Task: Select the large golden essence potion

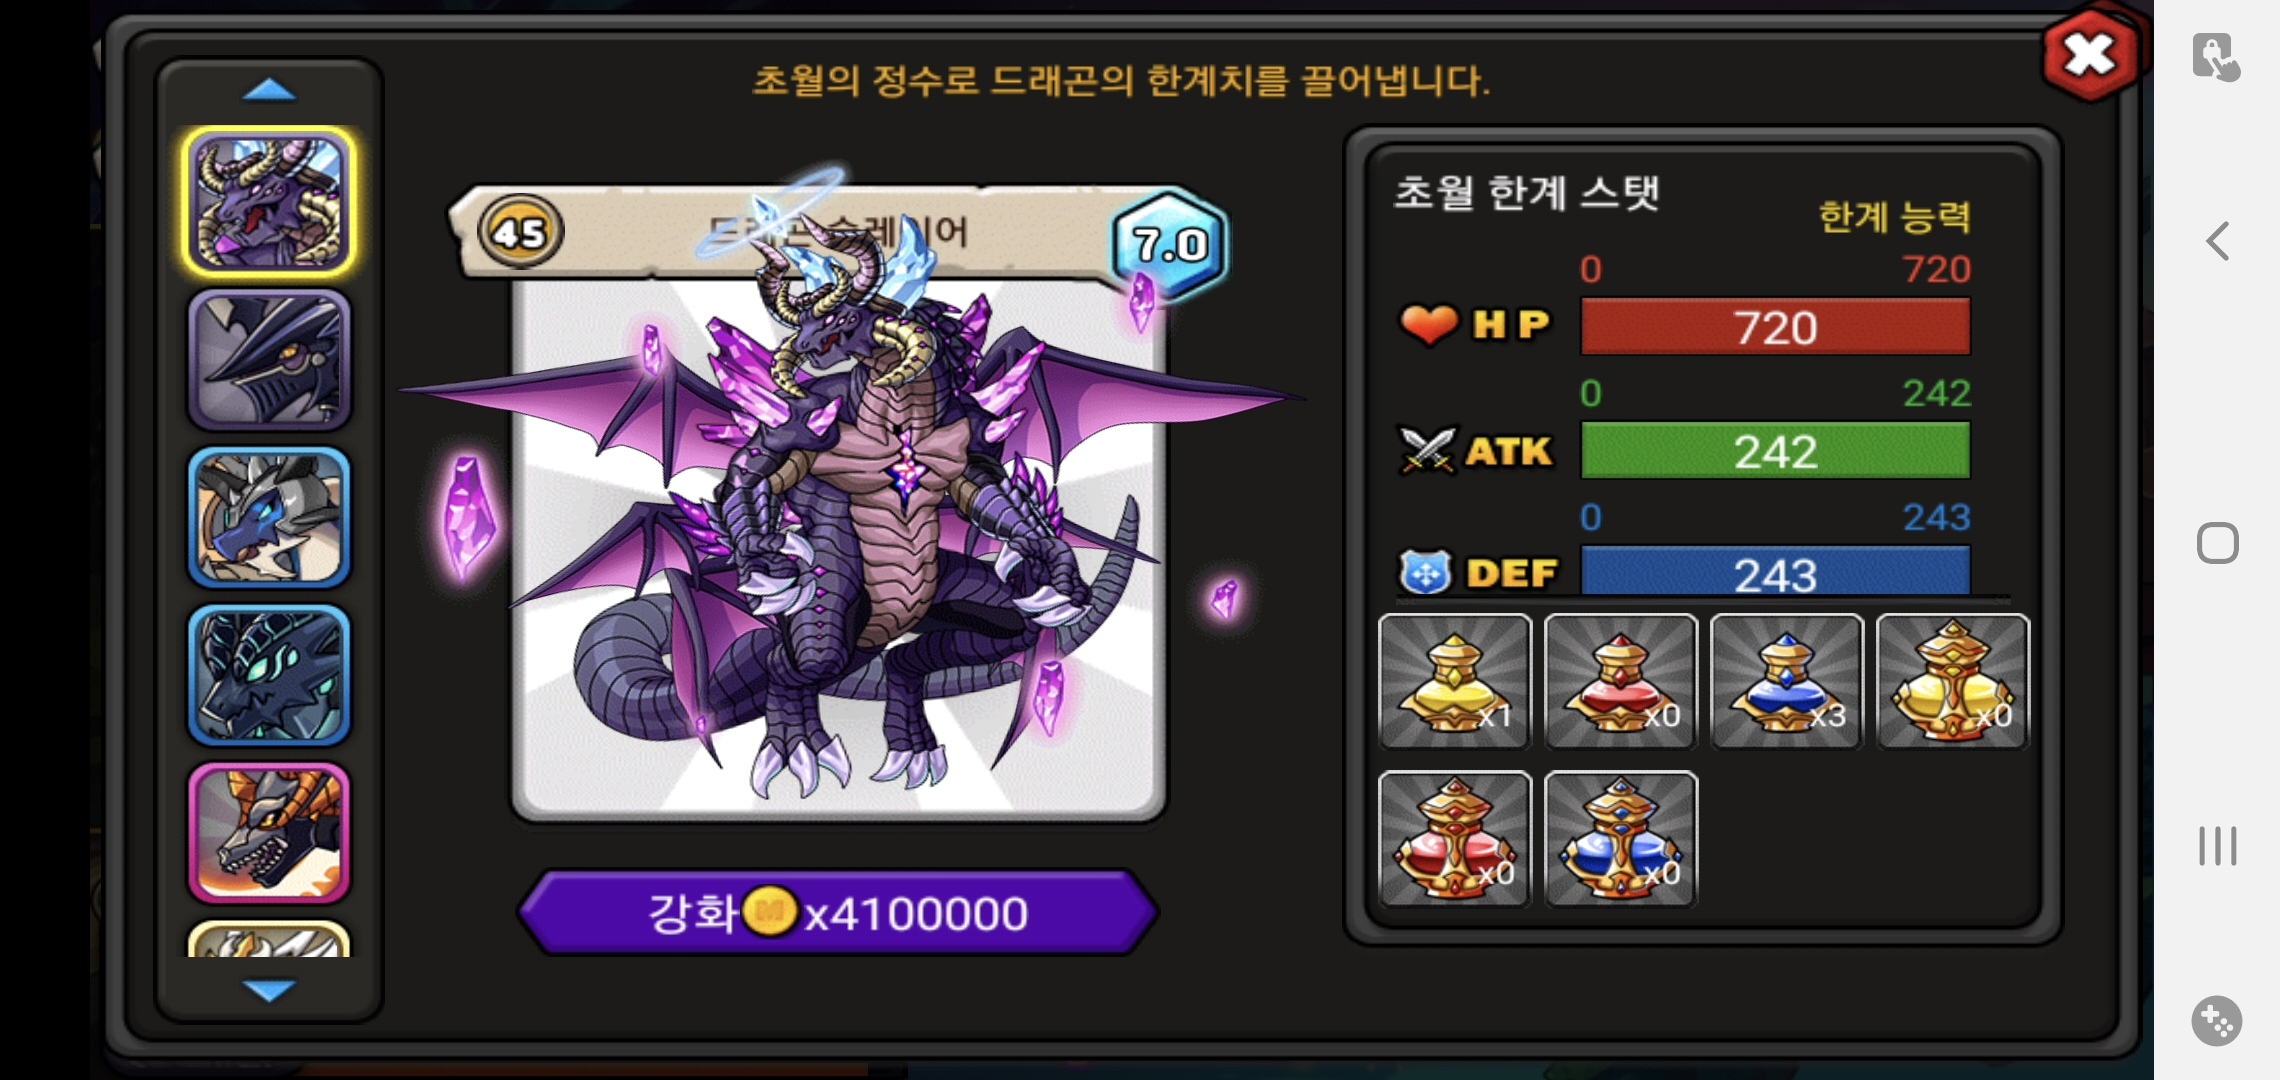Action: click(1953, 682)
